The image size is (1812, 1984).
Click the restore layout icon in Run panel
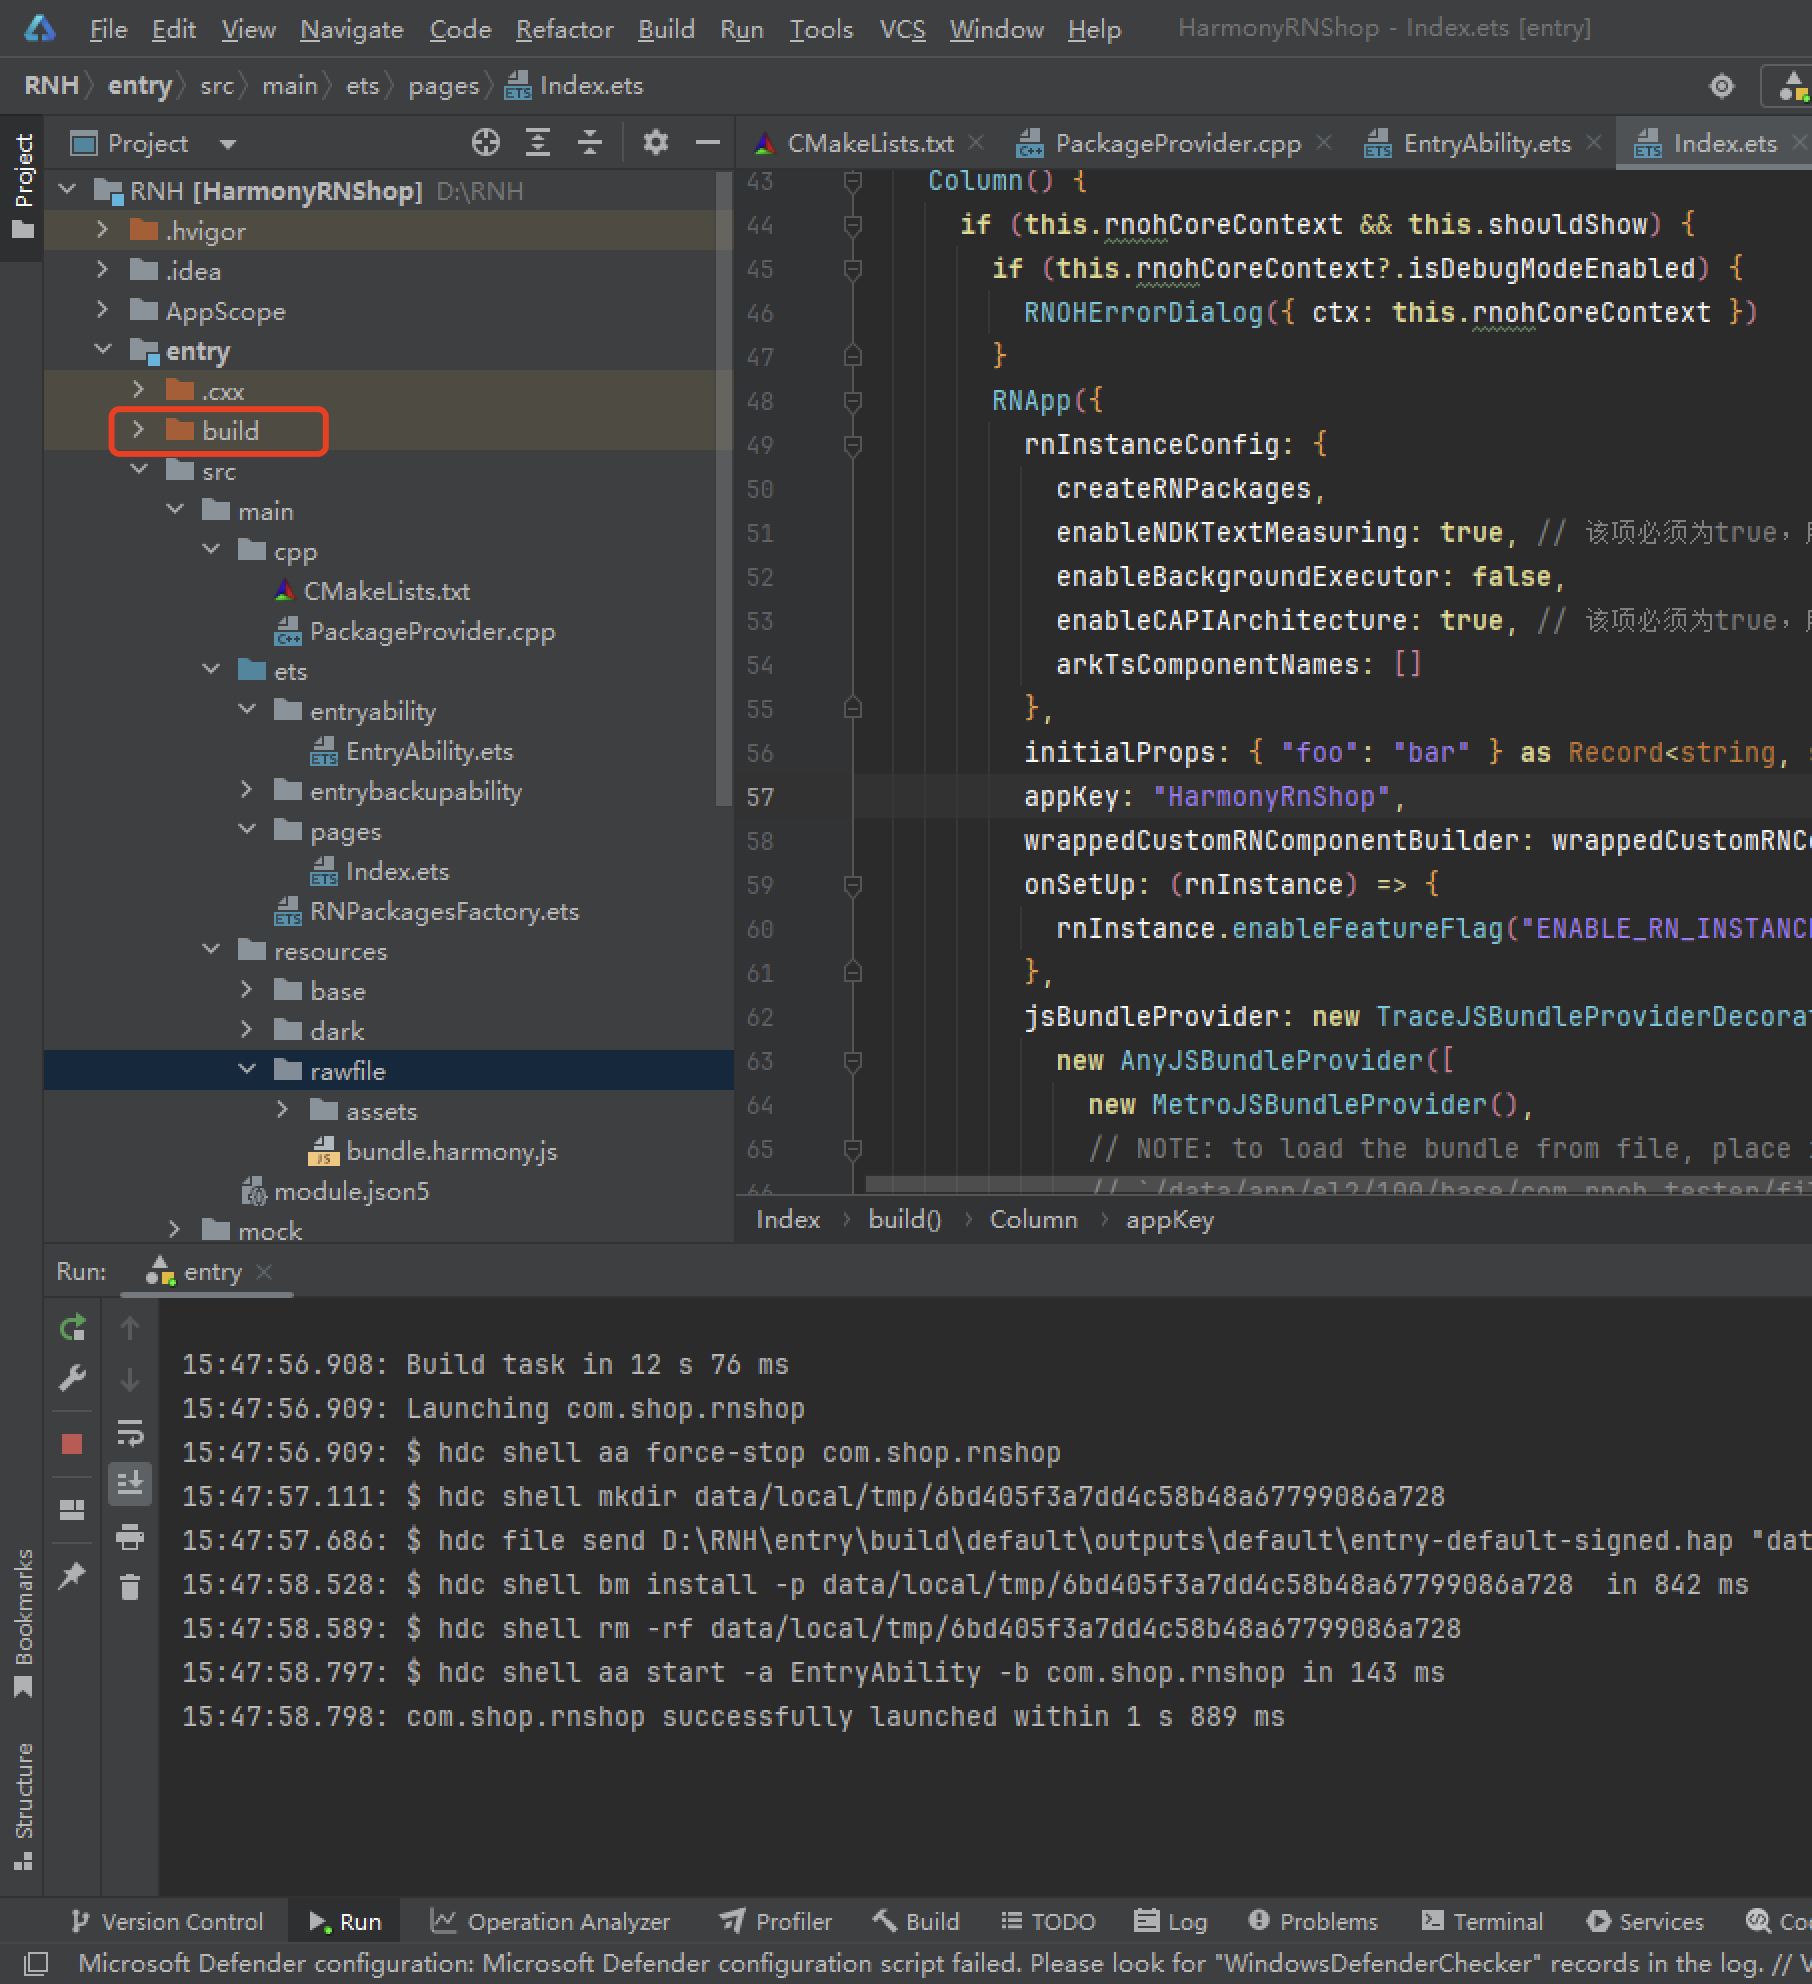(x=72, y=1510)
